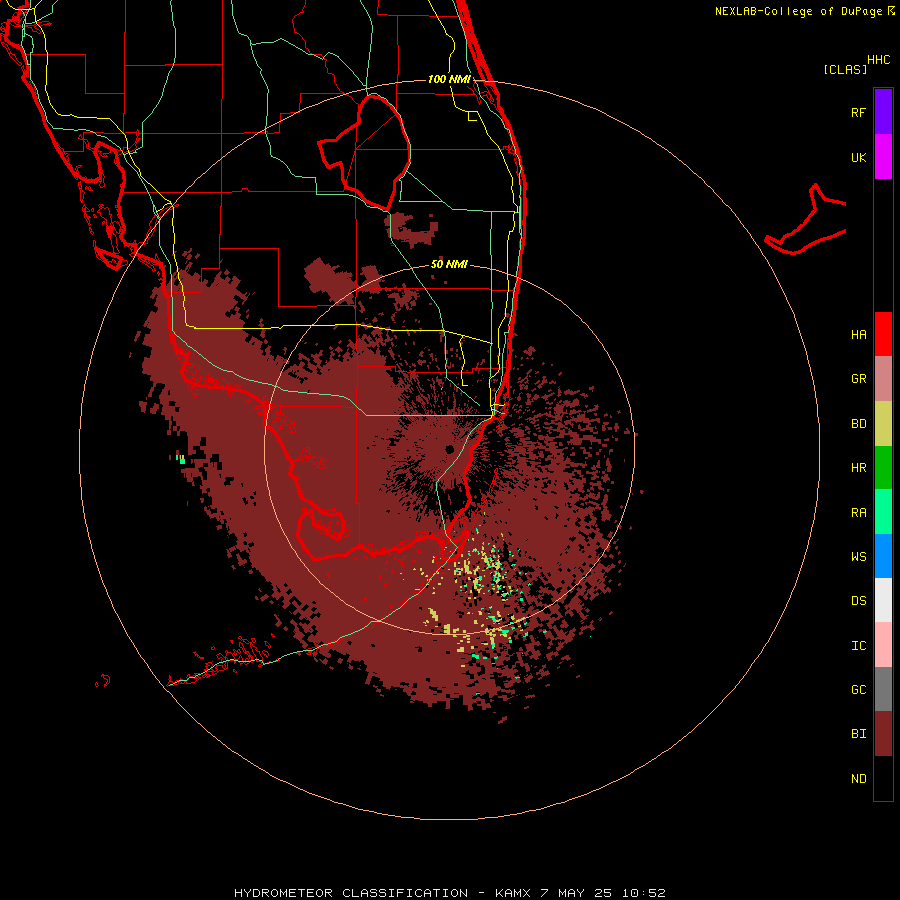Click the GC gray legend swatch
Image resolution: width=900 pixels, height=900 pixels.
click(883, 689)
